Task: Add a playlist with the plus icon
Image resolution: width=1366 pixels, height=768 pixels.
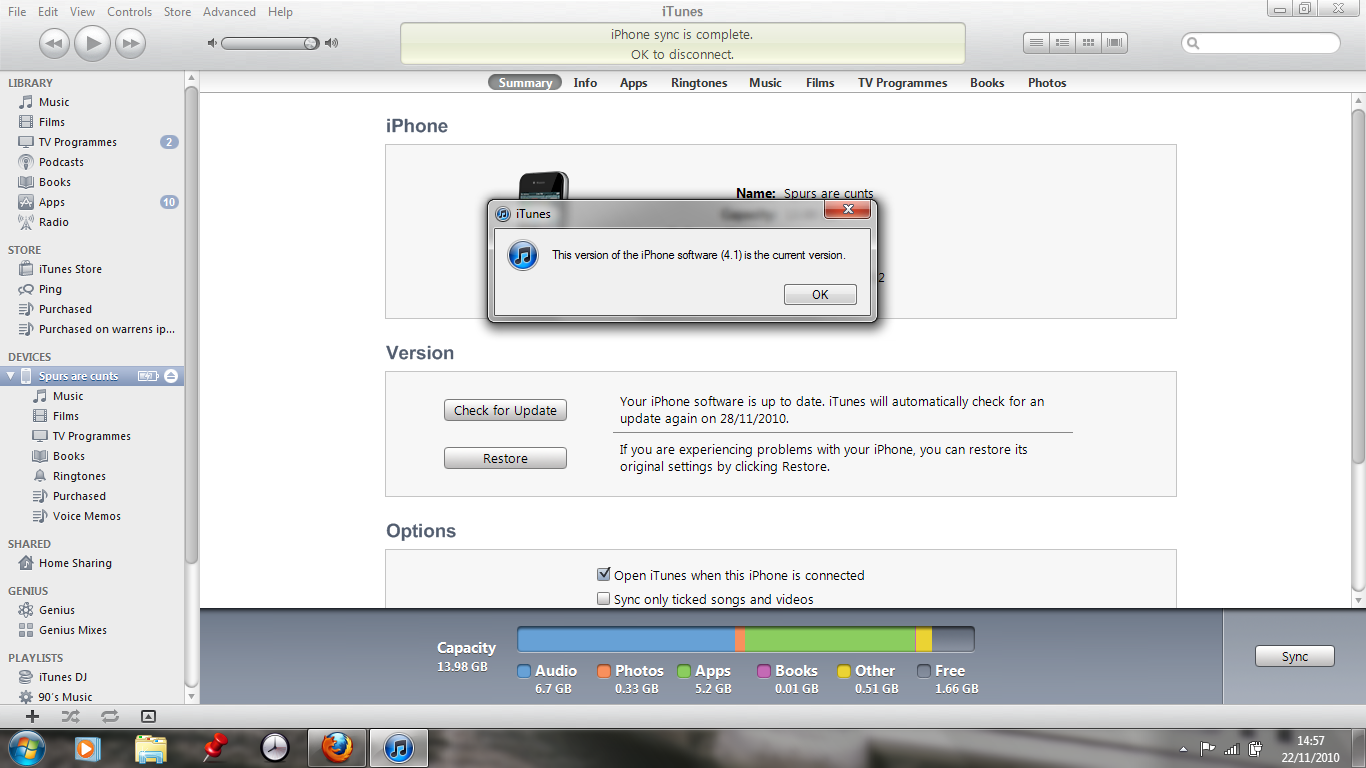Action: 32,716
